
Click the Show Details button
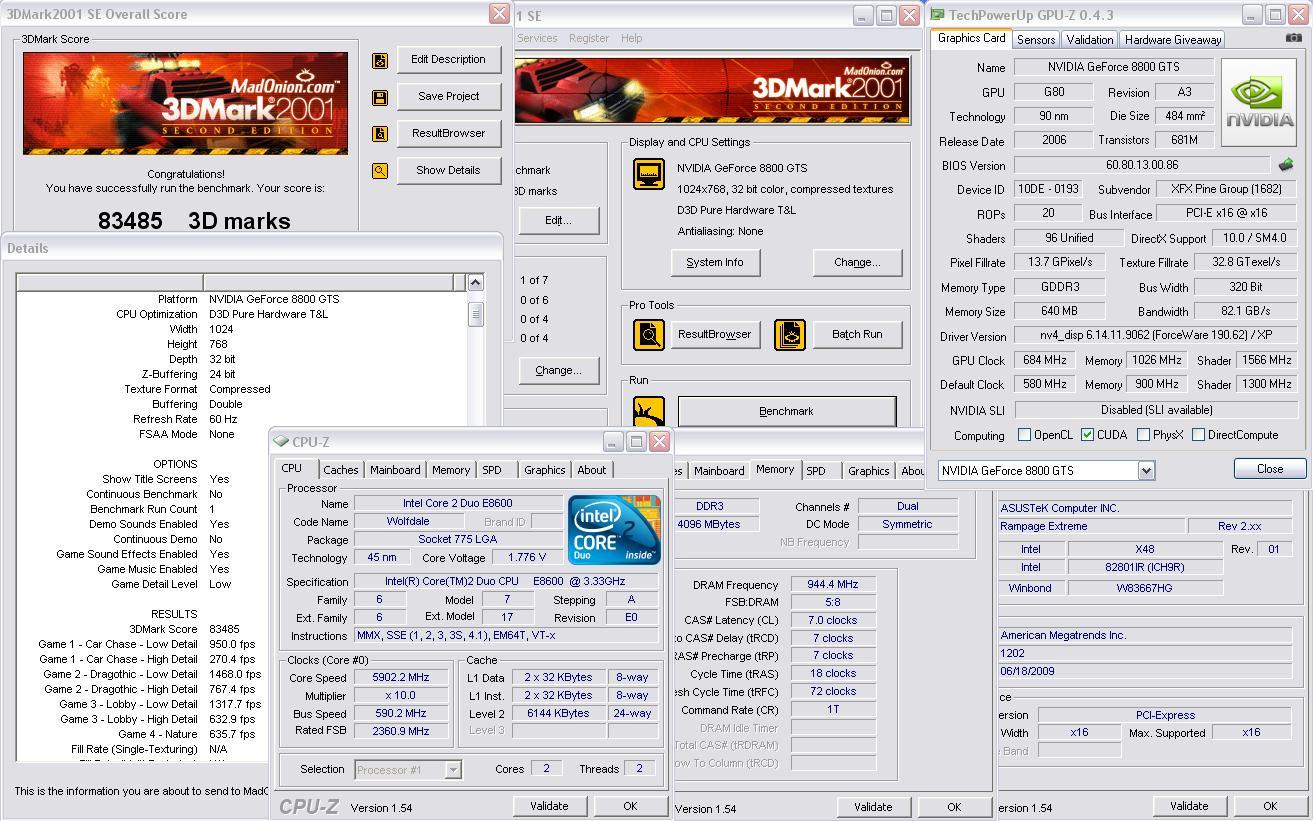pyautogui.click(x=449, y=170)
